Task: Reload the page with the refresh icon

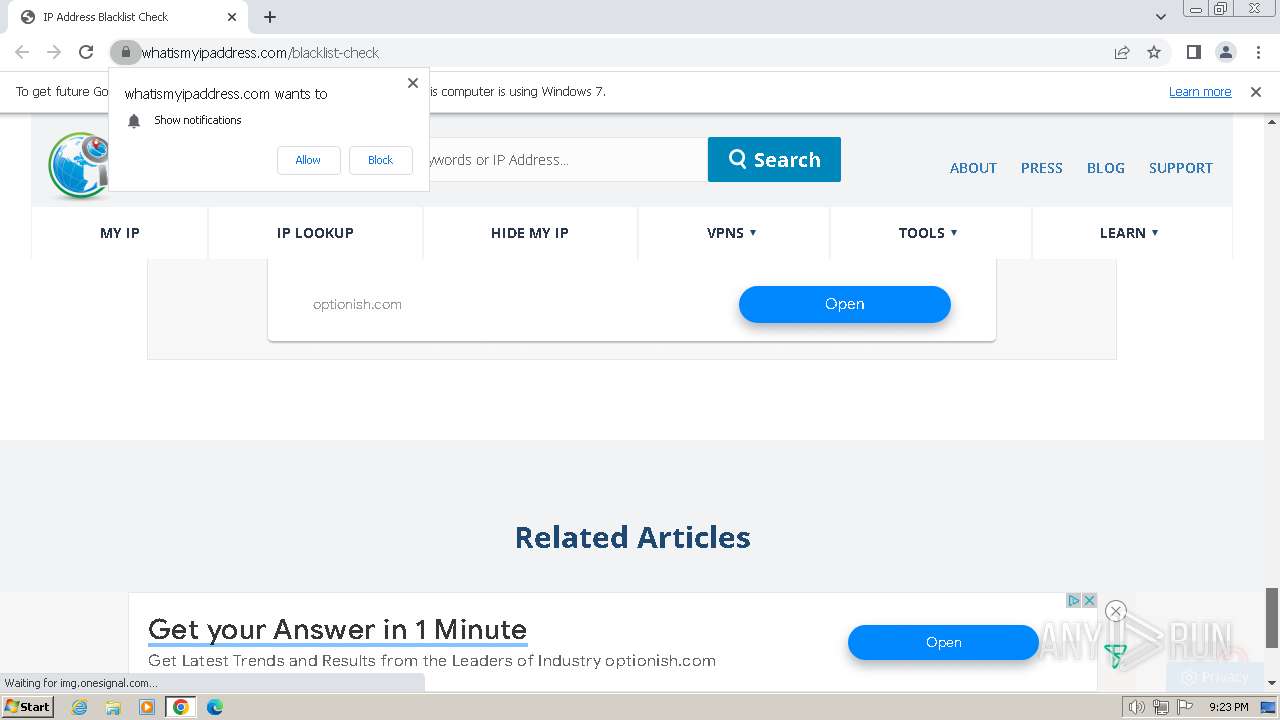Action: tap(86, 52)
